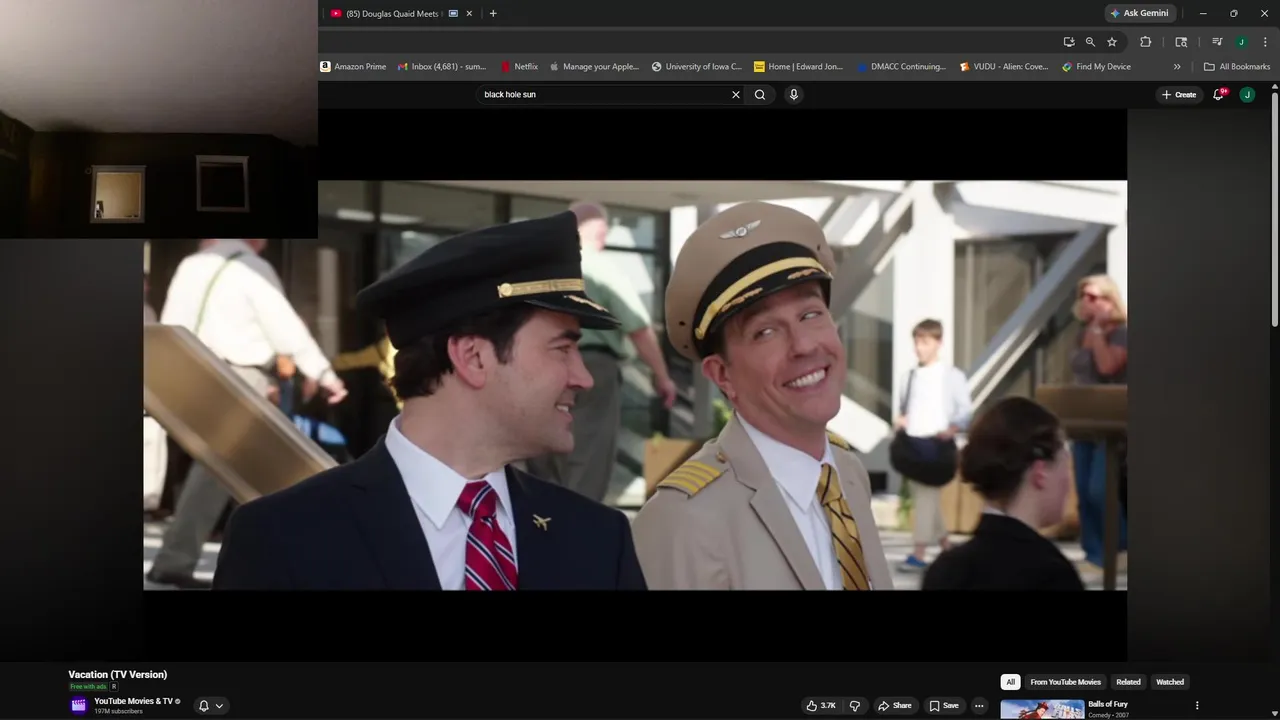Image resolution: width=1280 pixels, height=720 pixels.
Task: Click the side panel icon in toolbar
Action: coord(1181,42)
